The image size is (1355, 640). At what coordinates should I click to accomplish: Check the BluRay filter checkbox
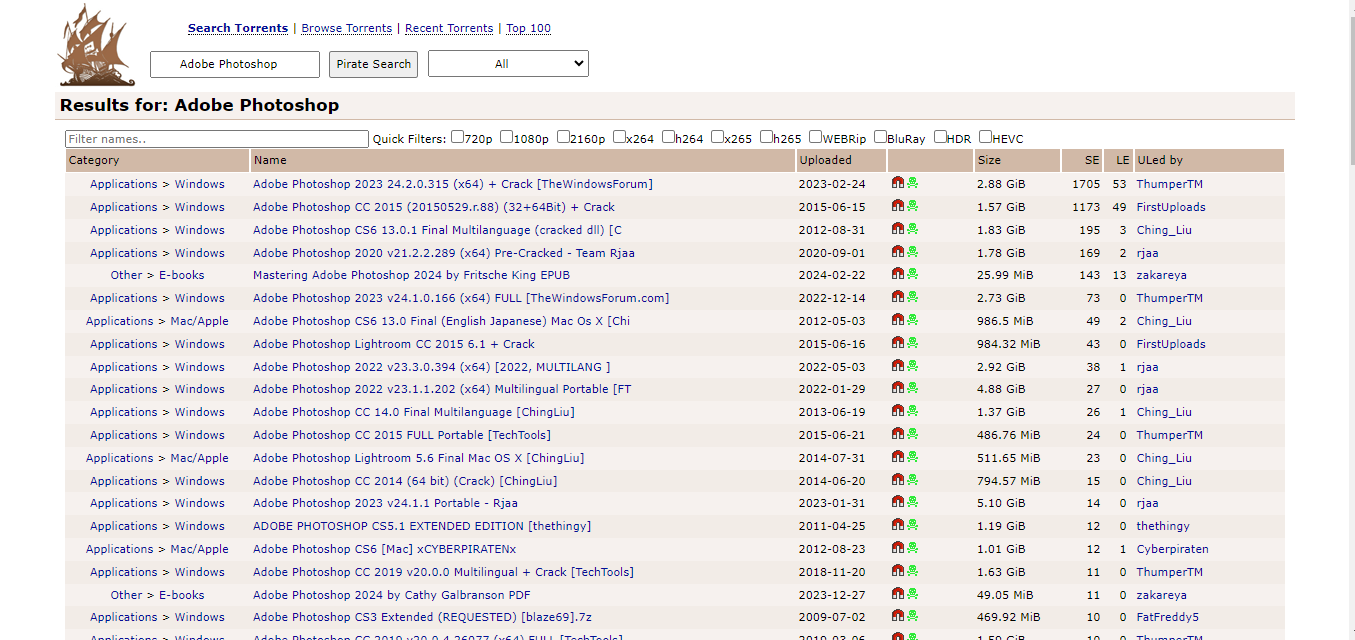tap(880, 137)
